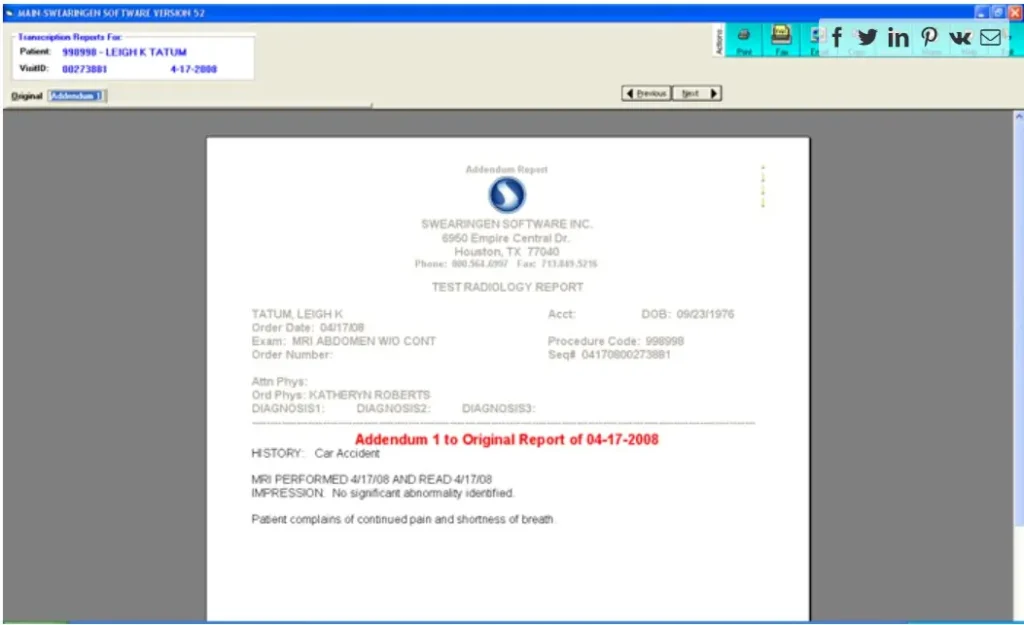Minimize the Swearingen Software window
This screenshot has width=1024, height=625.
(x=981, y=12)
